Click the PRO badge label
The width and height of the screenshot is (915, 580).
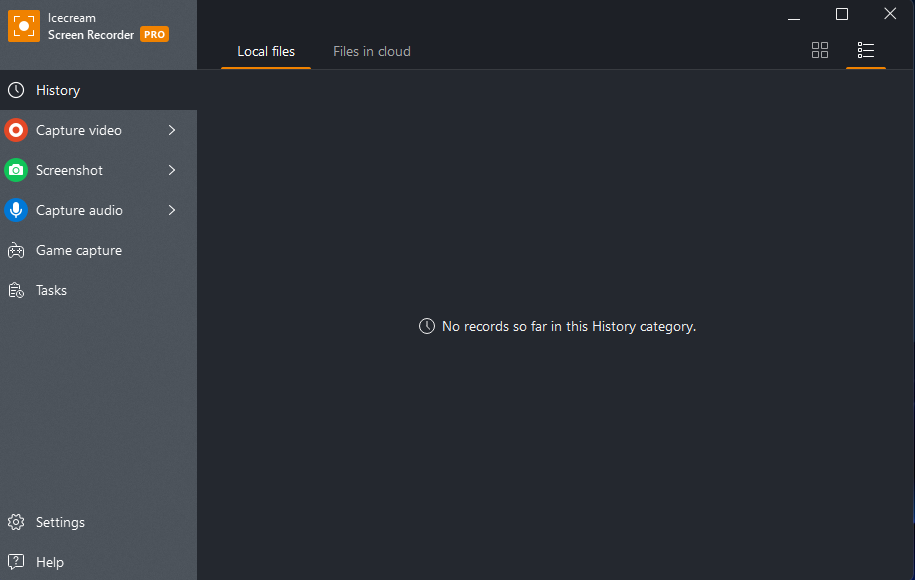pyautogui.click(x=154, y=34)
